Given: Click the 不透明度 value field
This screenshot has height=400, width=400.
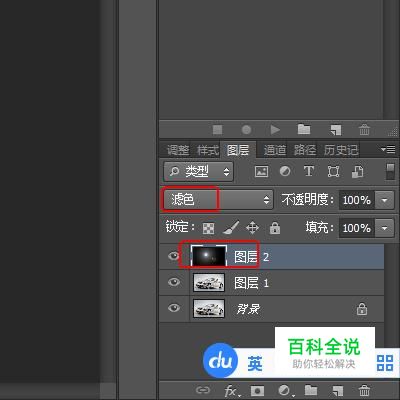Looking at the screenshot, I should (x=357, y=200).
